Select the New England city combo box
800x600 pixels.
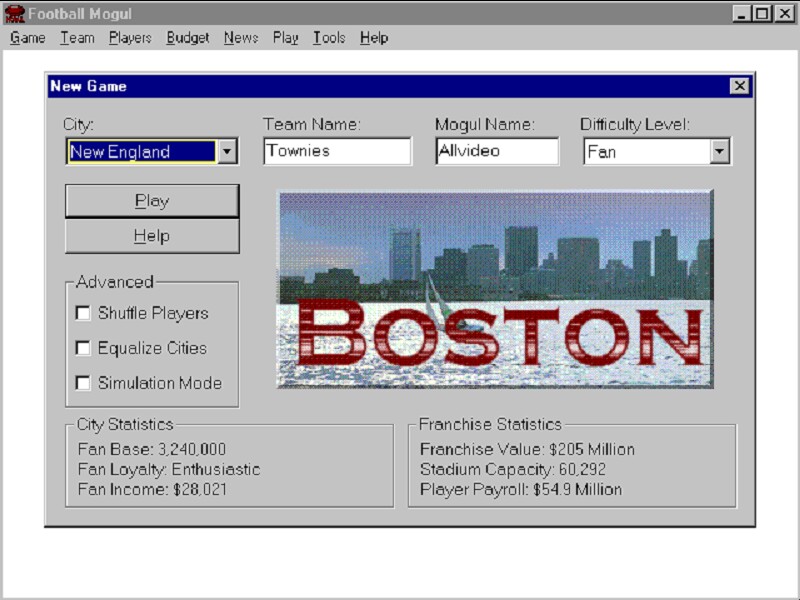tap(140, 152)
